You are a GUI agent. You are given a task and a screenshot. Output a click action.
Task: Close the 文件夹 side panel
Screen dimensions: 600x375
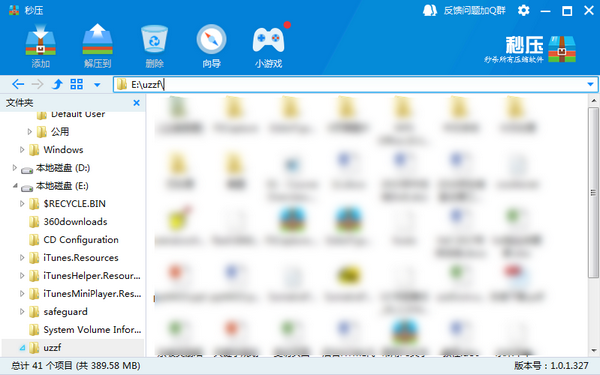[x=136, y=103]
